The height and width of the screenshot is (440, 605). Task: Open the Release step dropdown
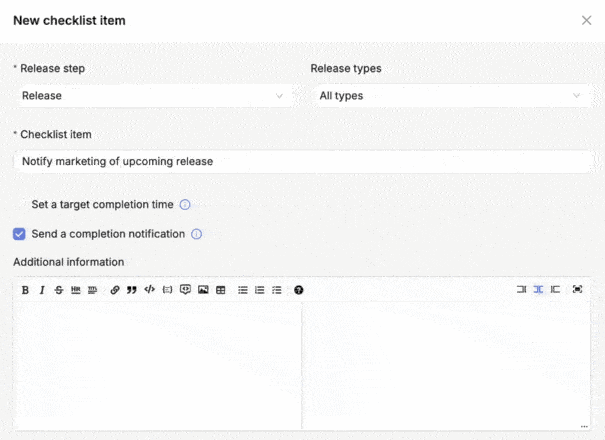tap(155, 96)
